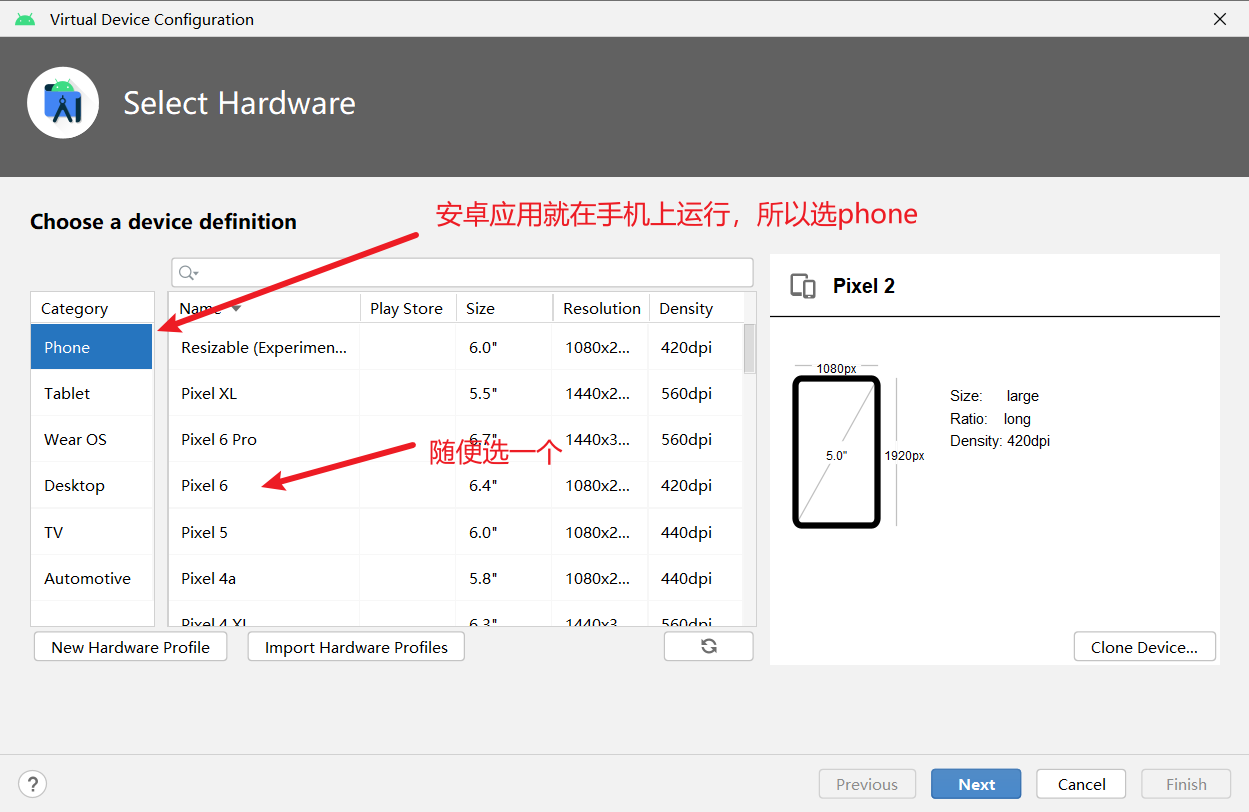Click the Ratio: long preview detail
This screenshot has width=1249, height=812.
click(990, 419)
